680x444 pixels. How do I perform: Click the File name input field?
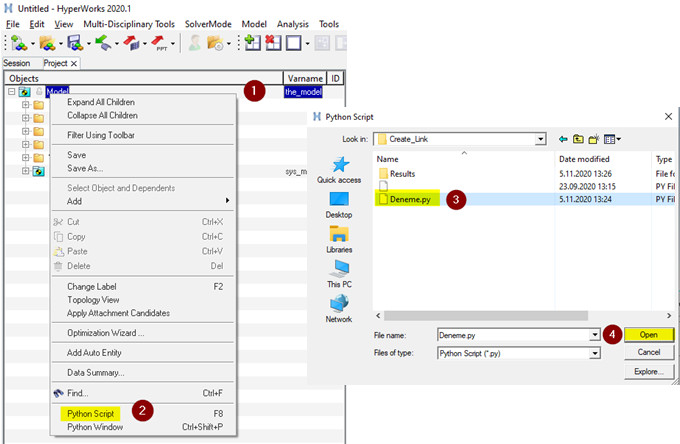(513, 335)
